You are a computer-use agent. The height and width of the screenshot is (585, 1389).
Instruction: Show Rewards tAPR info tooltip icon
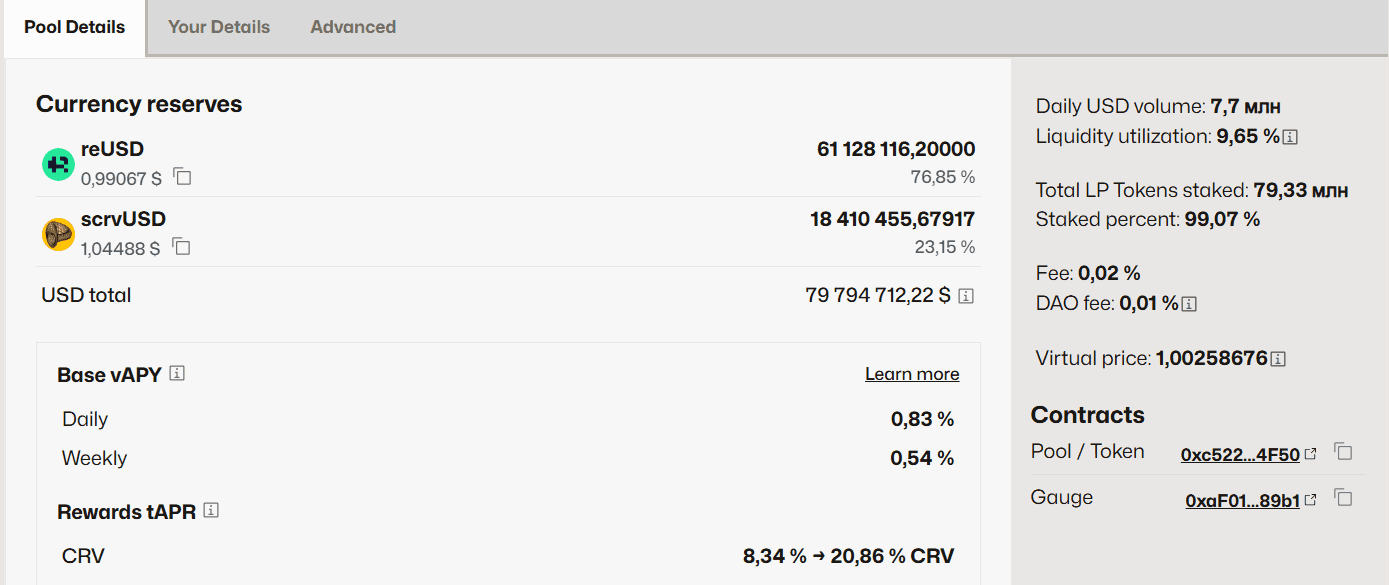pyautogui.click(x=211, y=510)
